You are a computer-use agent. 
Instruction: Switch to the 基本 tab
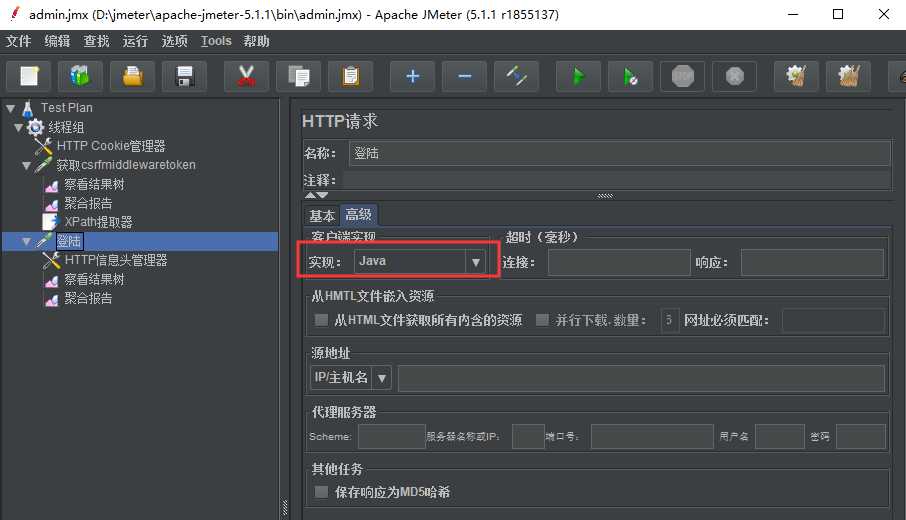coord(322,216)
